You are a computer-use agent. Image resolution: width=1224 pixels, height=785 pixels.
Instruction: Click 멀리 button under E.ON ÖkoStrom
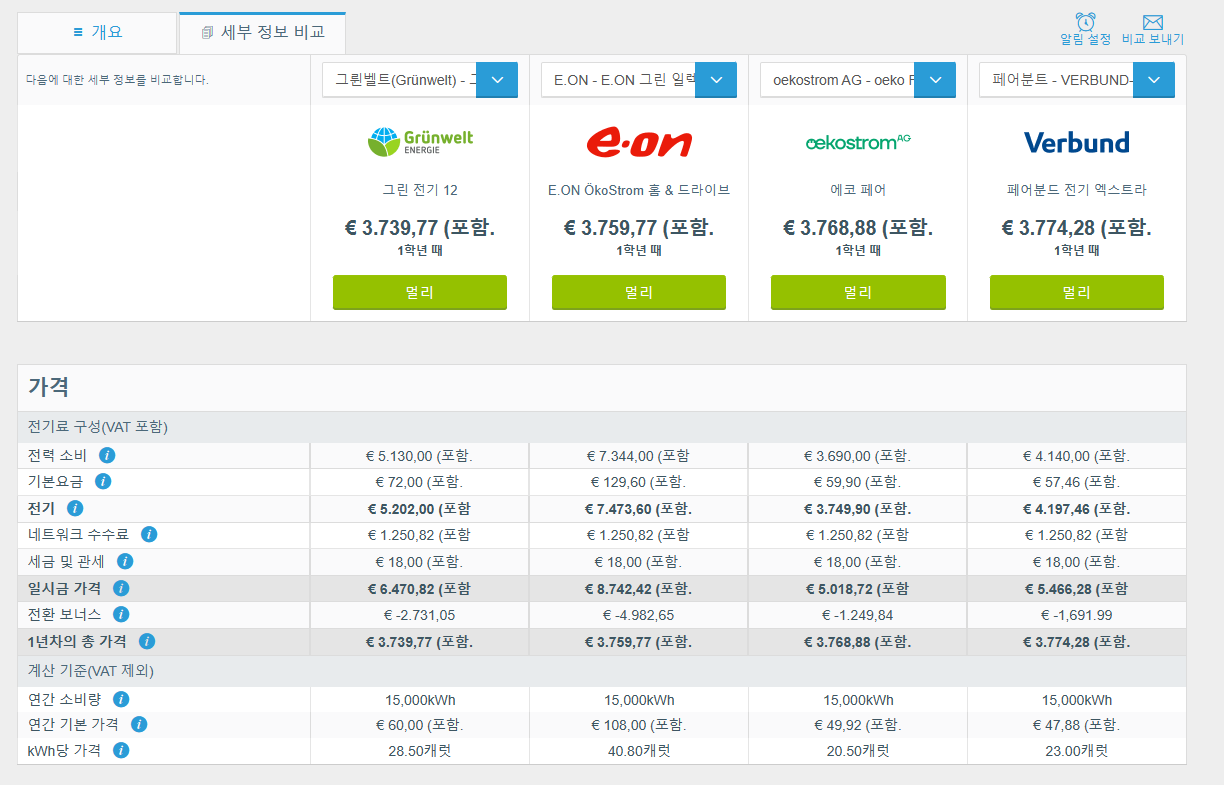point(639,292)
